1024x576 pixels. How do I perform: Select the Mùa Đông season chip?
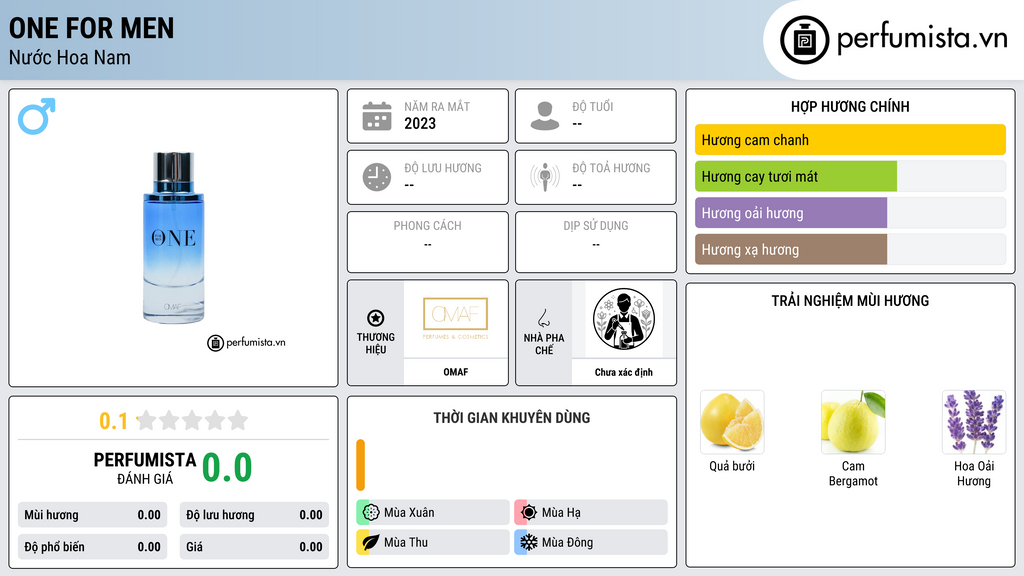click(x=591, y=542)
